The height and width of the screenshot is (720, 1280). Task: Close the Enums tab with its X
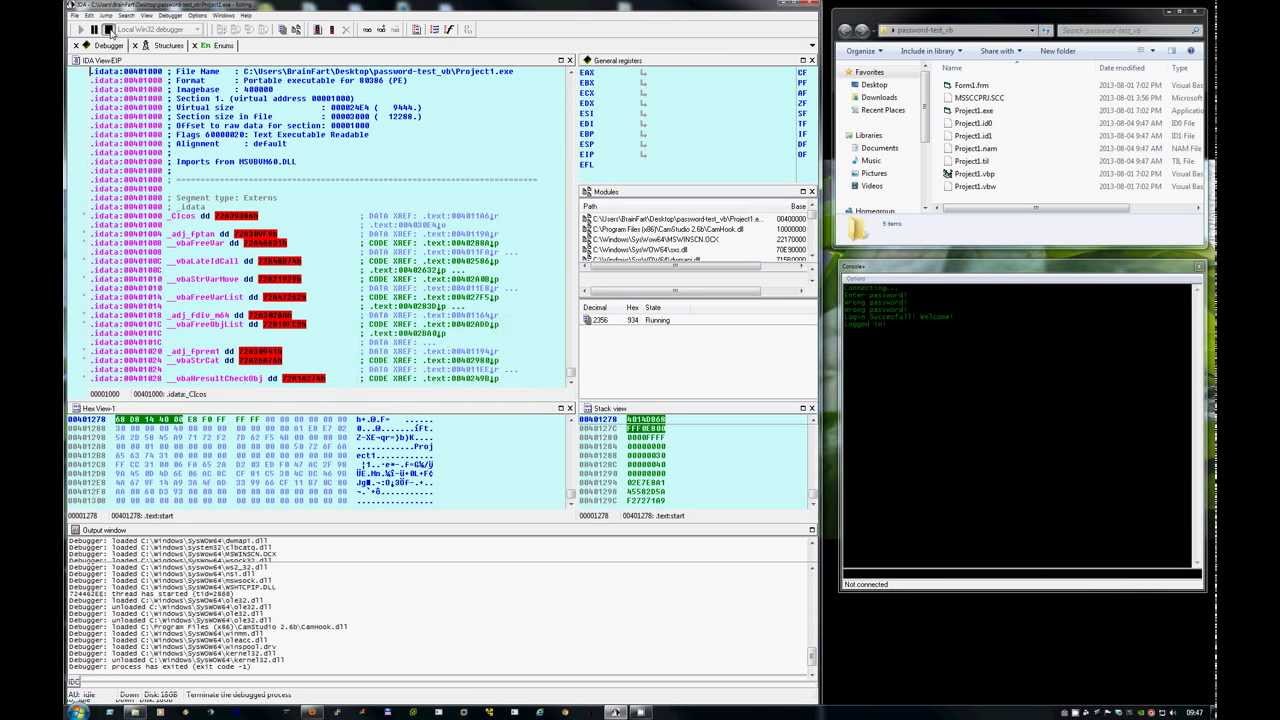pyautogui.click(x=194, y=46)
